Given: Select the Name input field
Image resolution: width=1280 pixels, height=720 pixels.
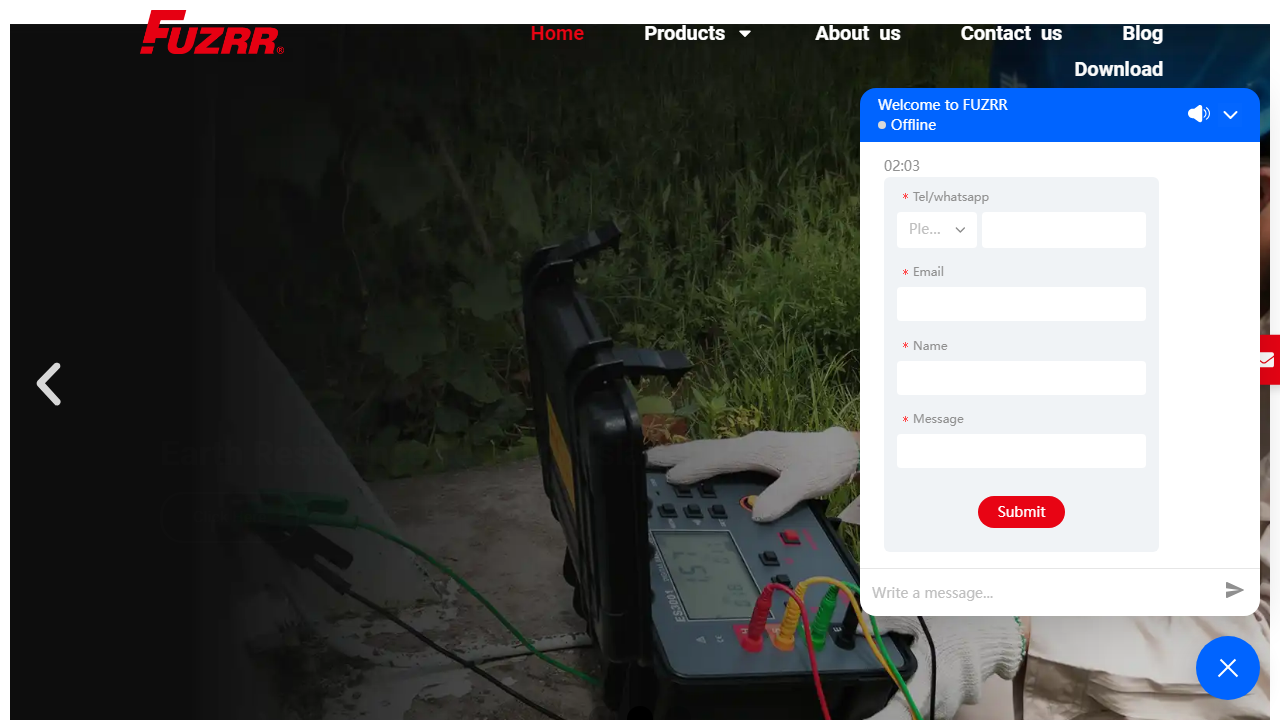Looking at the screenshot, I should click(x=1021, y=378).
